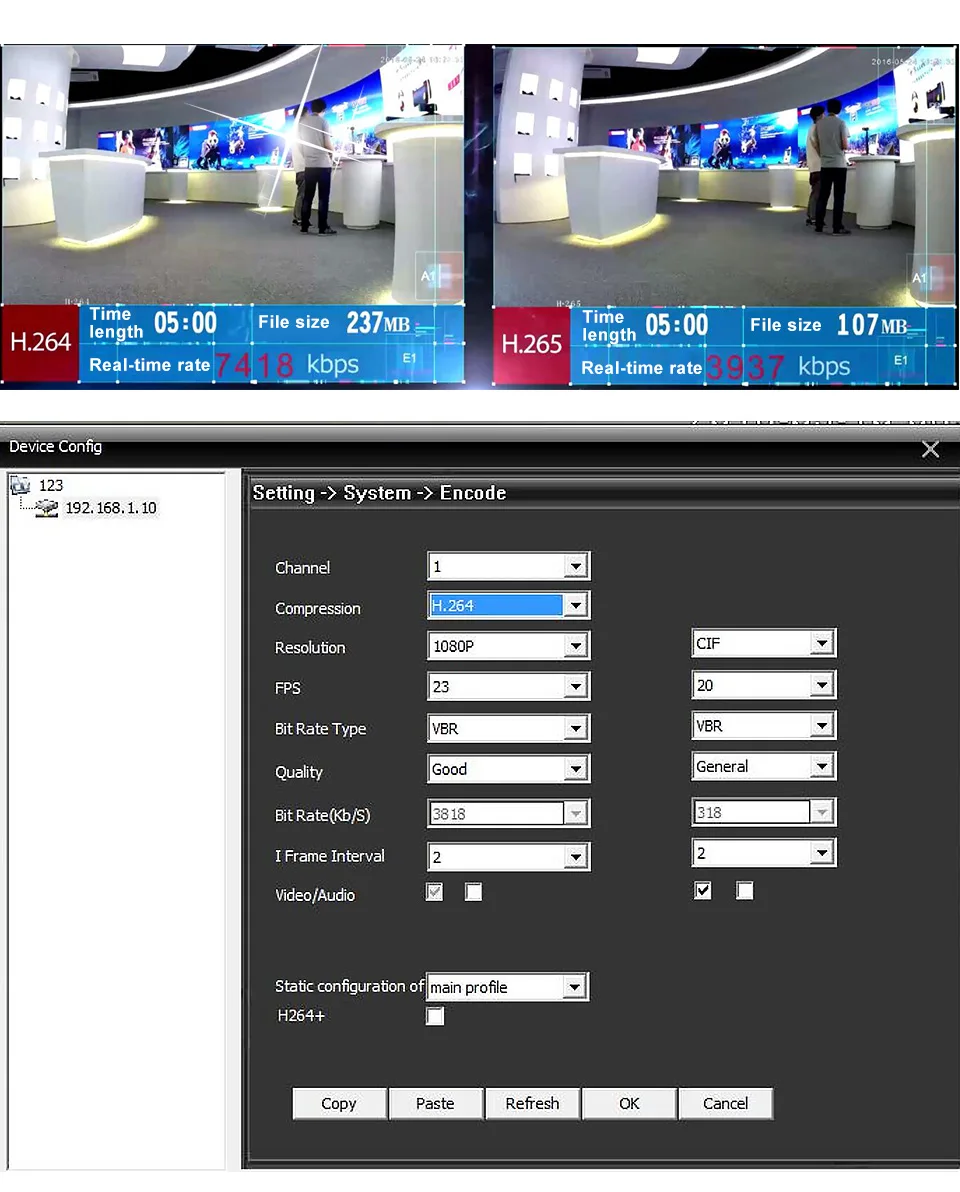Open the Compression dropdown showing H.264

pos(509,606)
